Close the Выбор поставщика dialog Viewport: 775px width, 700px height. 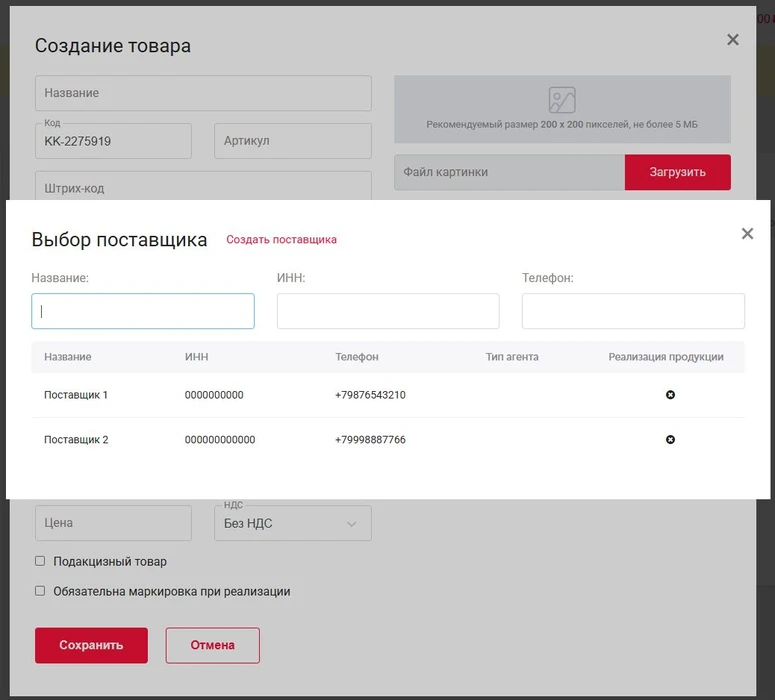point(747,234)
